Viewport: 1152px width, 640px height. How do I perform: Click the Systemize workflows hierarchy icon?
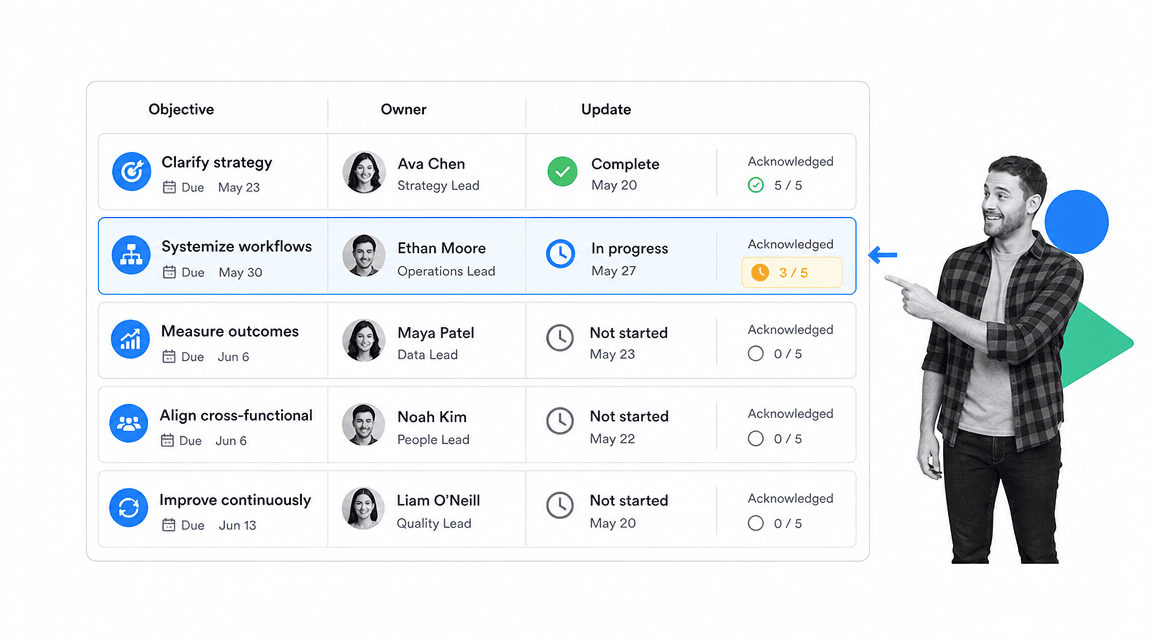[132, 255]
